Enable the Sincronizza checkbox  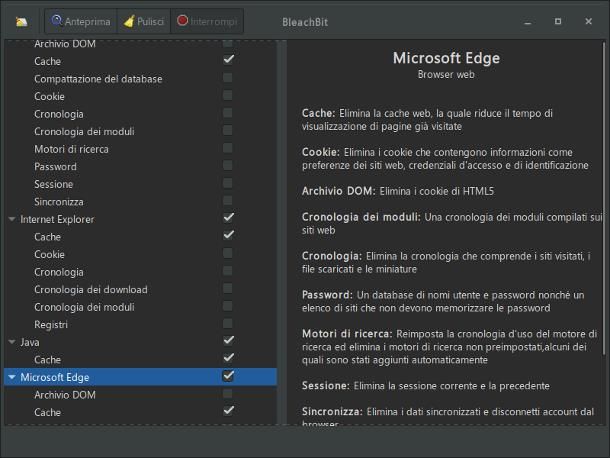coord(228,201)
